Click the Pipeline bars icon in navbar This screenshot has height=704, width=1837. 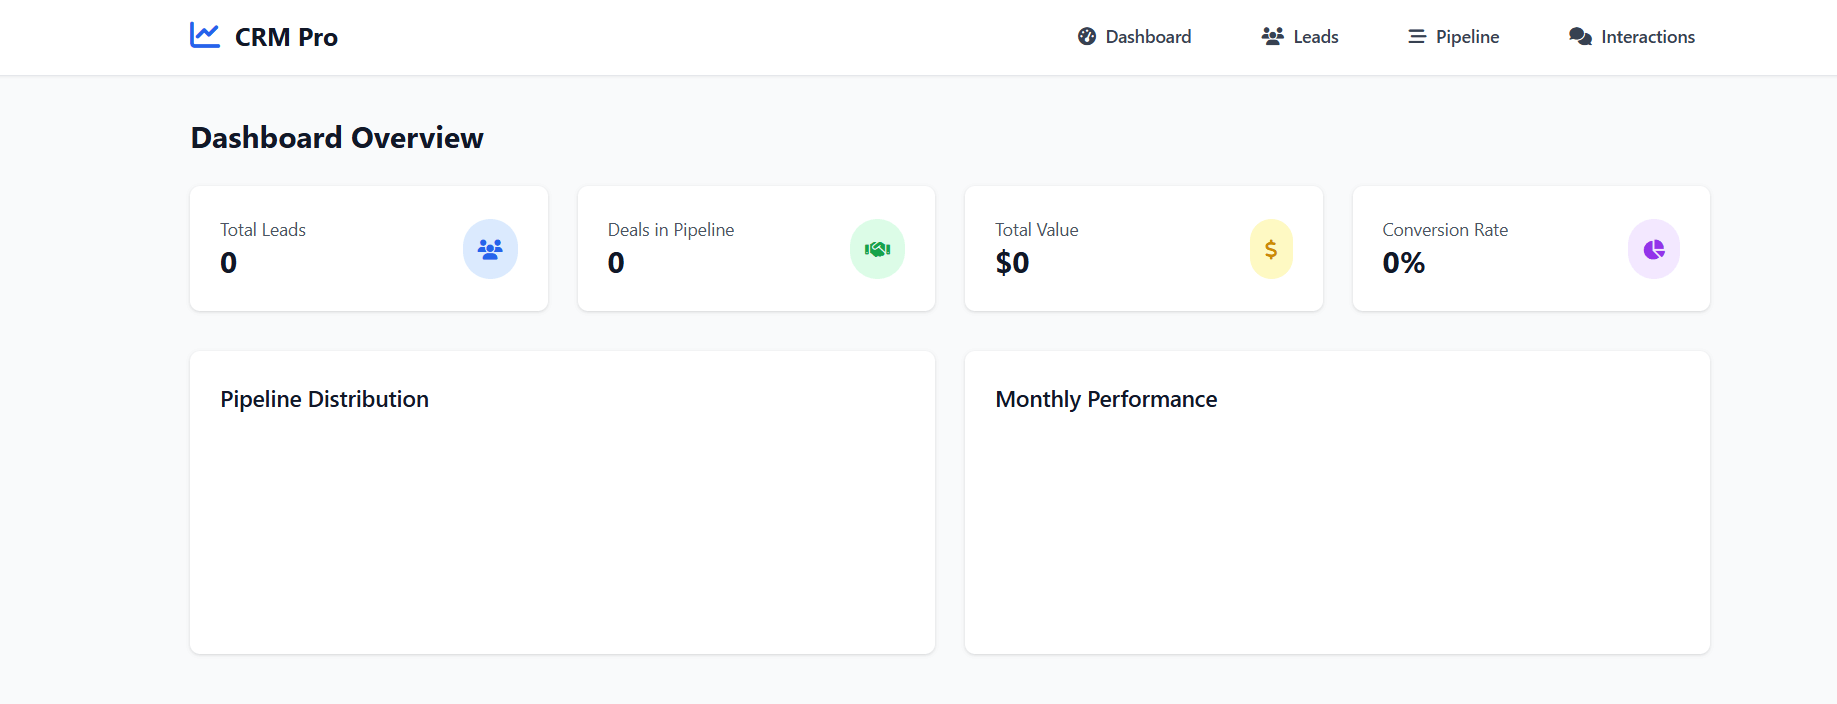click(x=1417, y=37)
